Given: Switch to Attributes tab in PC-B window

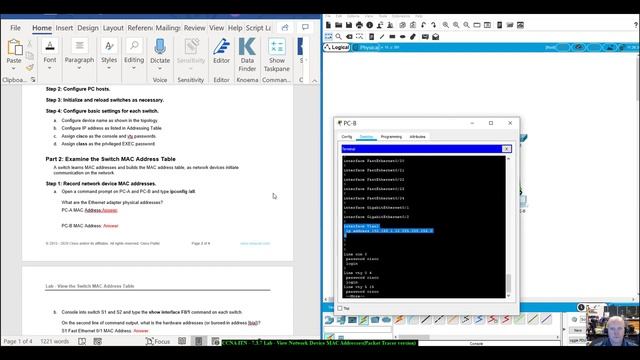Looking at the screenshot, I should pos(417,136).
